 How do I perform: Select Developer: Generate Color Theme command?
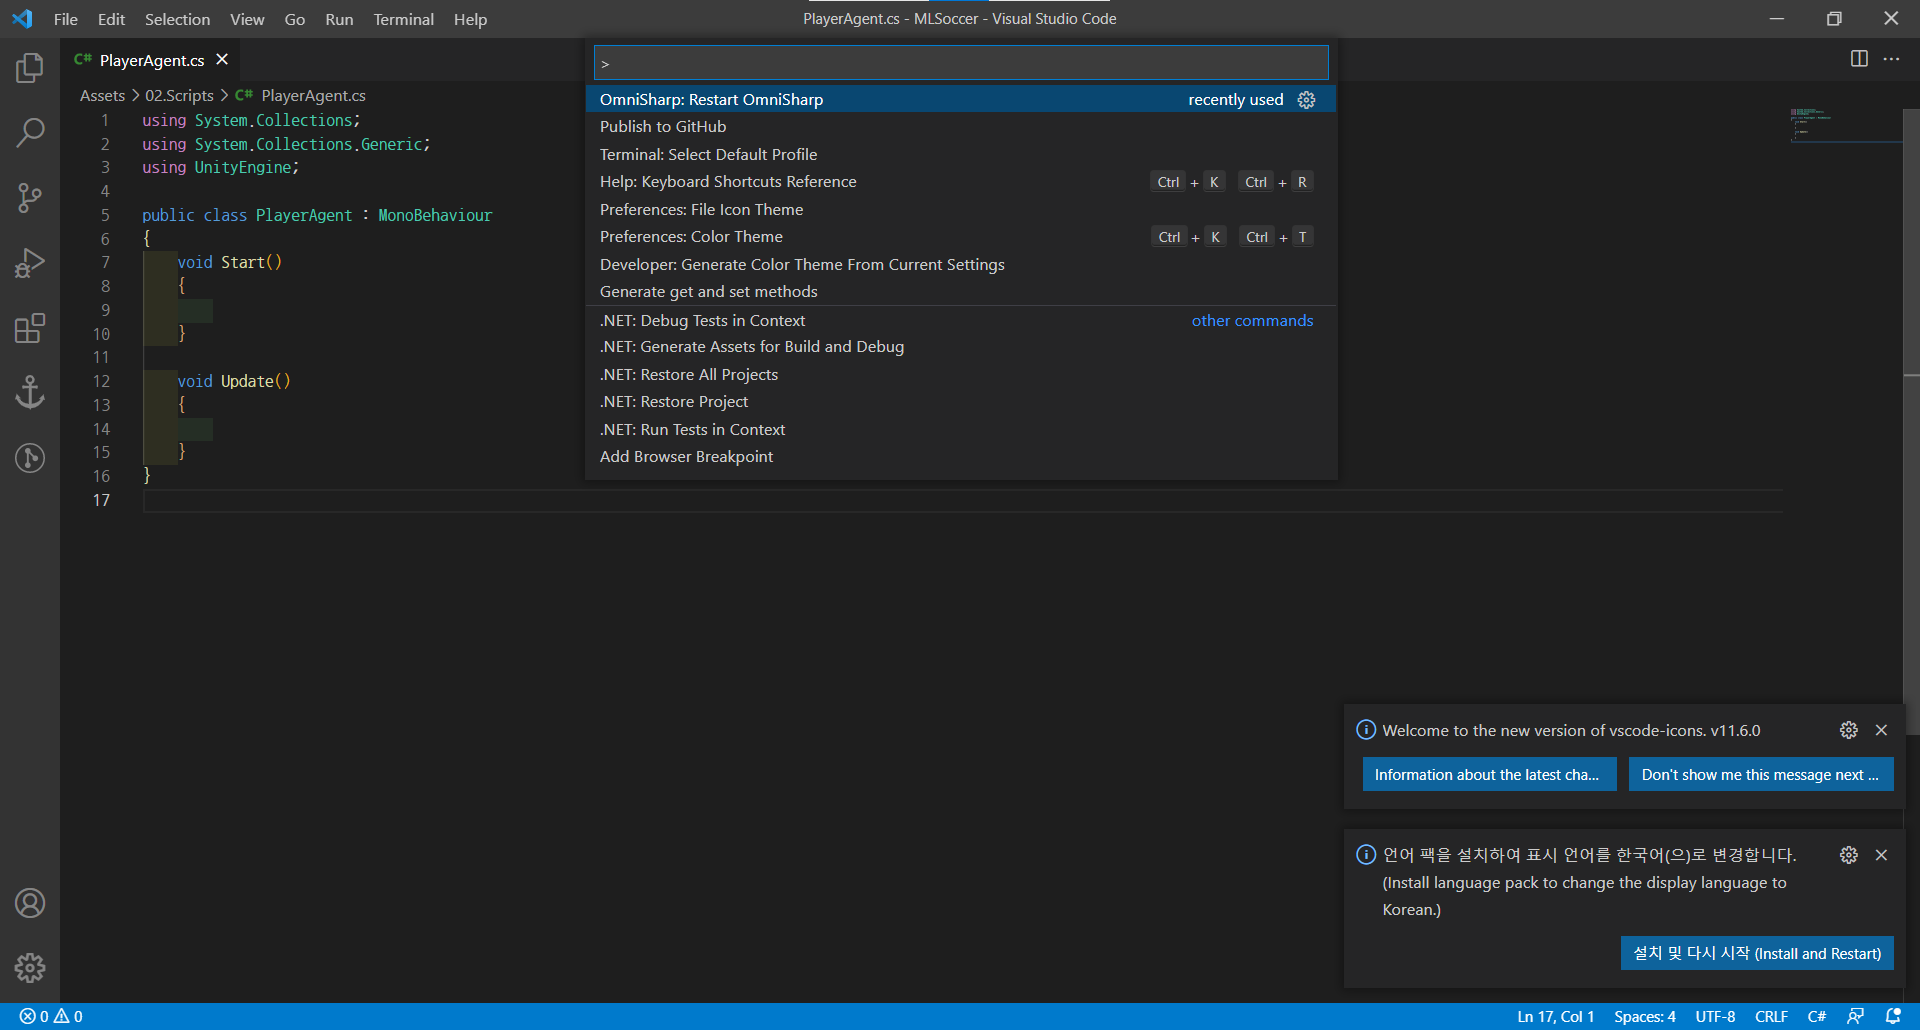[x=961, y=264]
